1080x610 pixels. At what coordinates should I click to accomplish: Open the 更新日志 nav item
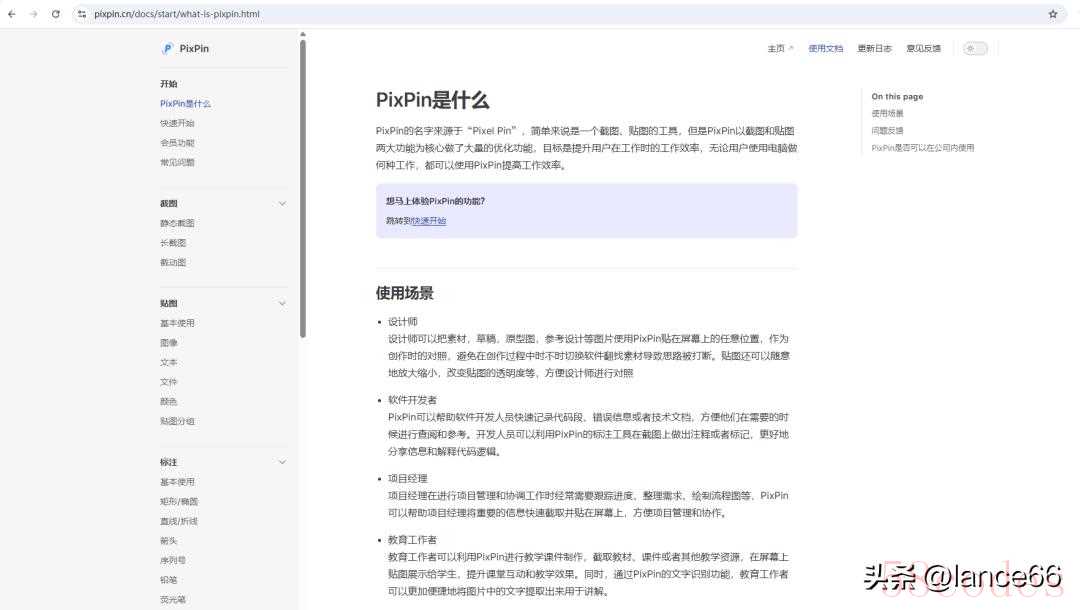tap(874, 48)
